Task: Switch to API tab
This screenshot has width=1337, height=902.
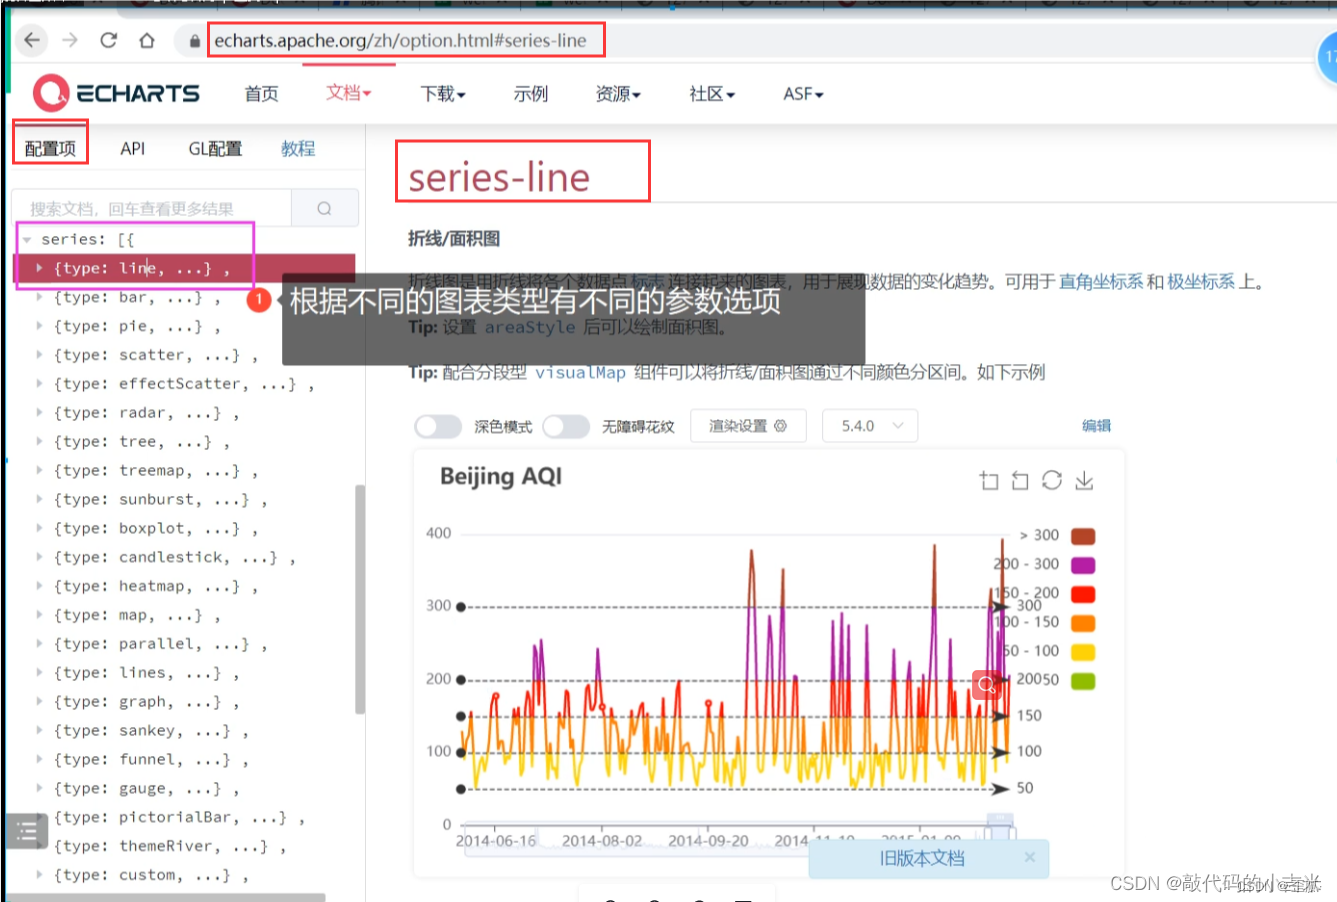Action: 132,149
